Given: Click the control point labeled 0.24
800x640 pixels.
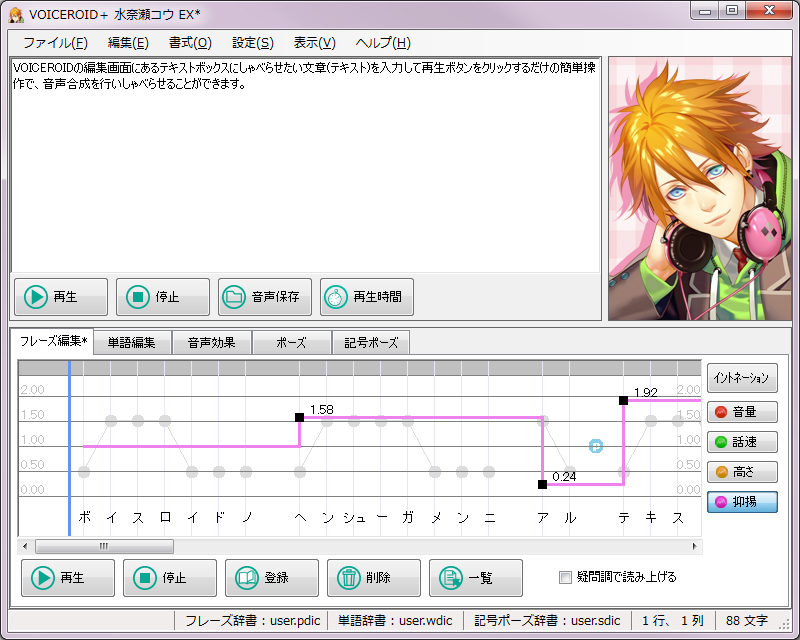Looking at the screenshot, I should (x=542, y=484).
